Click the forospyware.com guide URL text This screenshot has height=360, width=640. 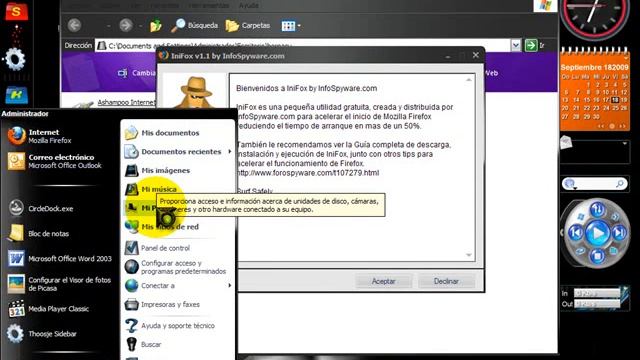point(308,173)
